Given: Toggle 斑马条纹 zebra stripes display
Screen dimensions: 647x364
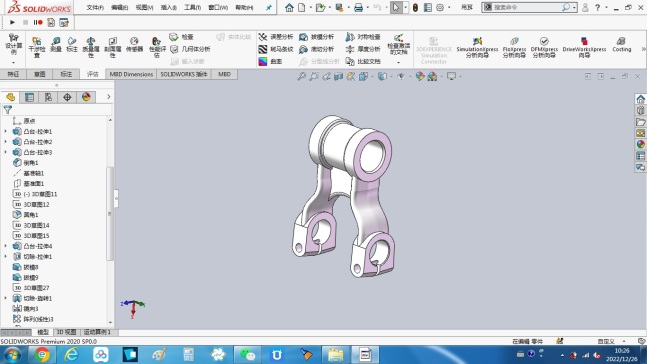Looking at the screenshot, I should click(x=276, y=49).
